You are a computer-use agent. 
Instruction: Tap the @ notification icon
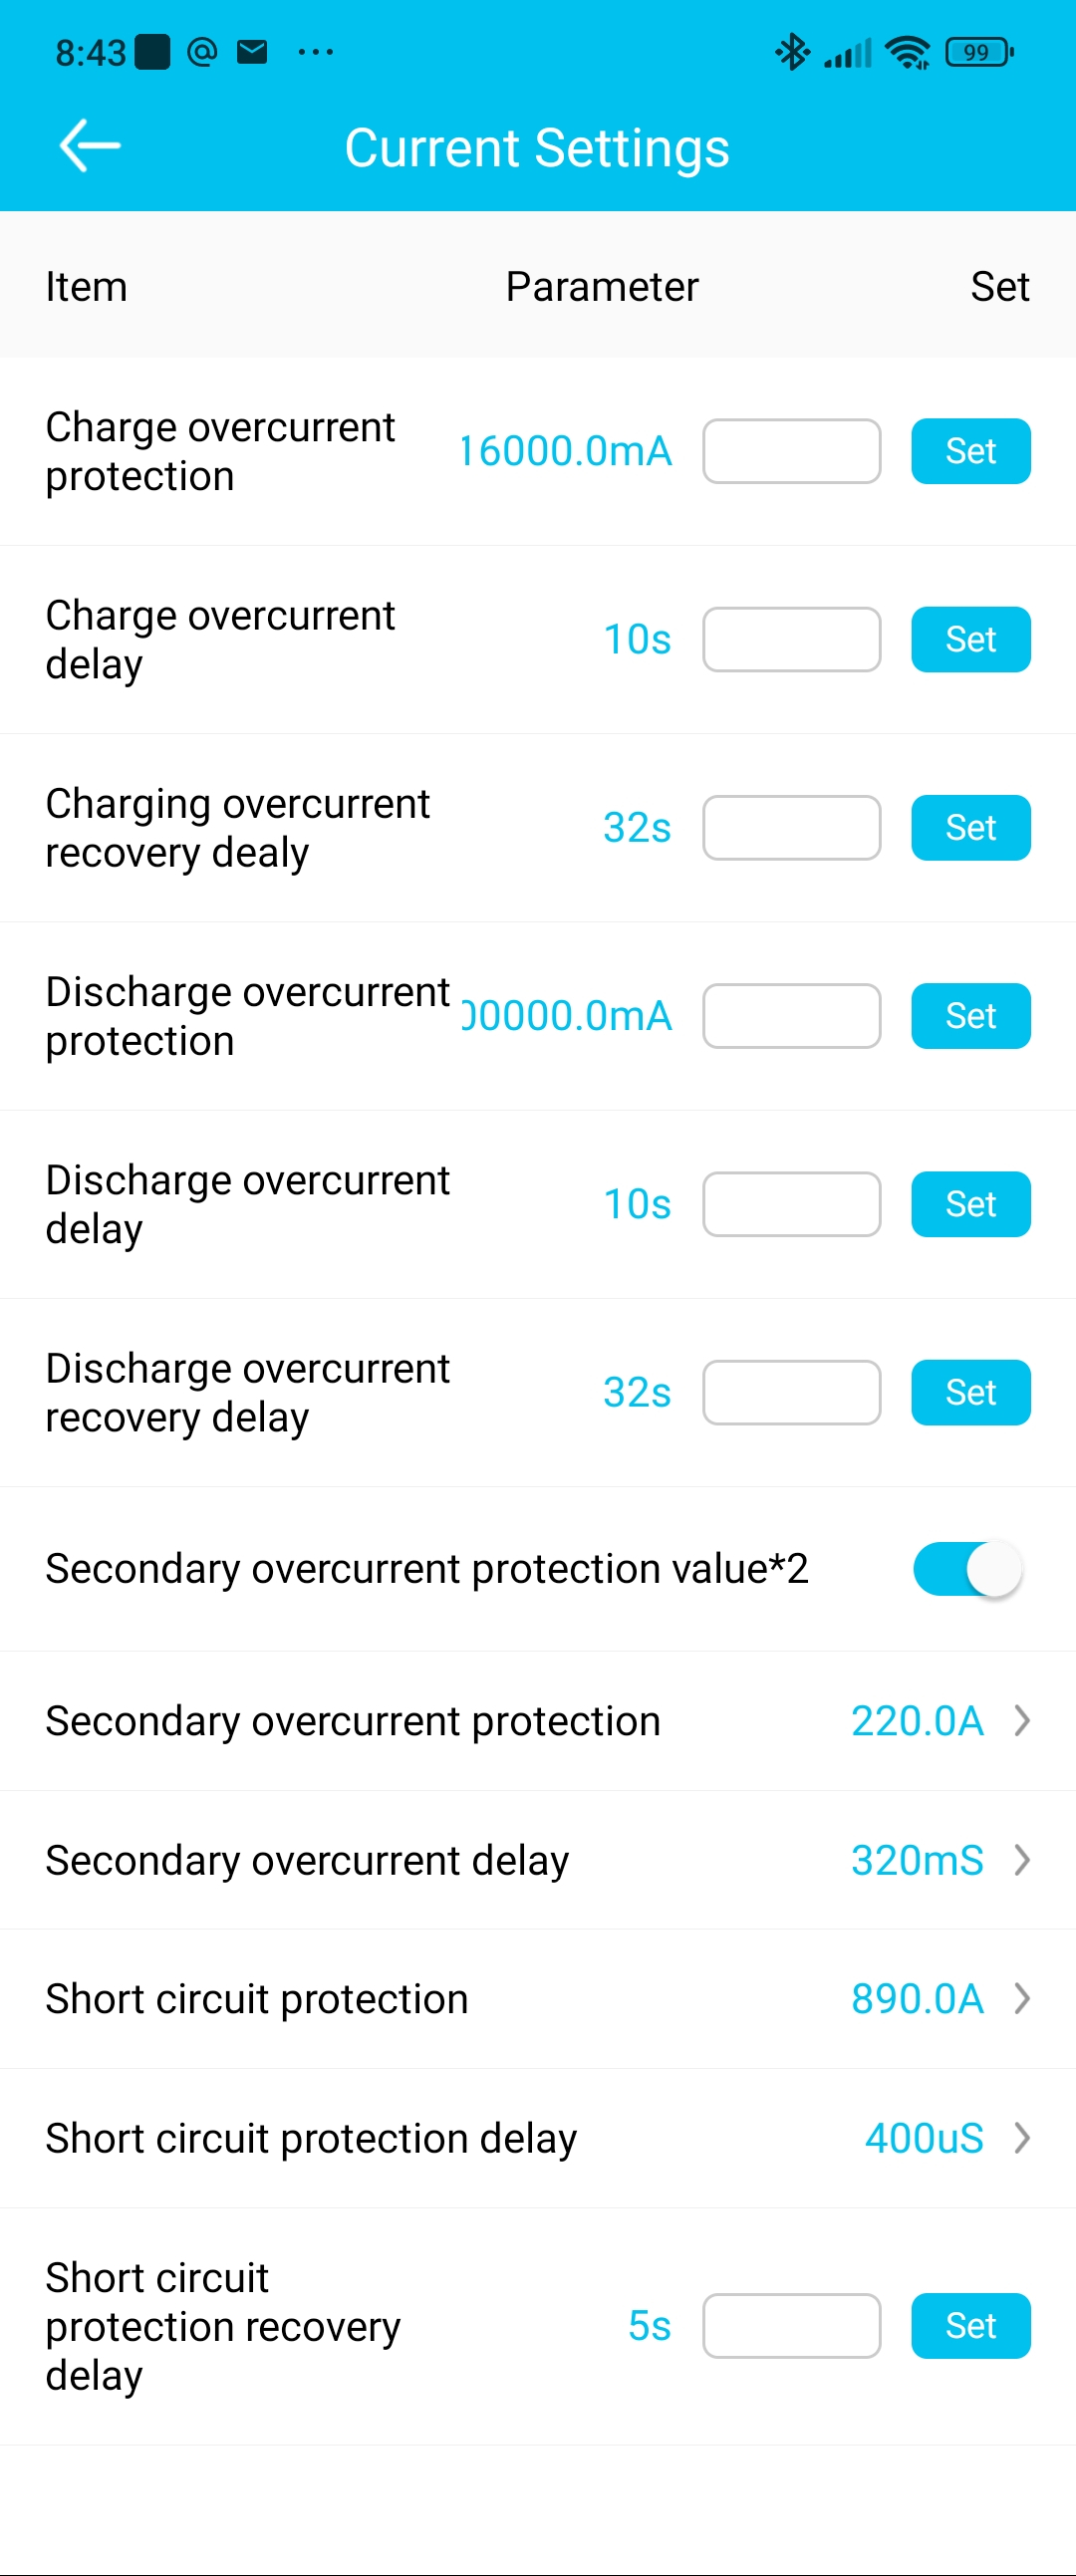(202, 52)
